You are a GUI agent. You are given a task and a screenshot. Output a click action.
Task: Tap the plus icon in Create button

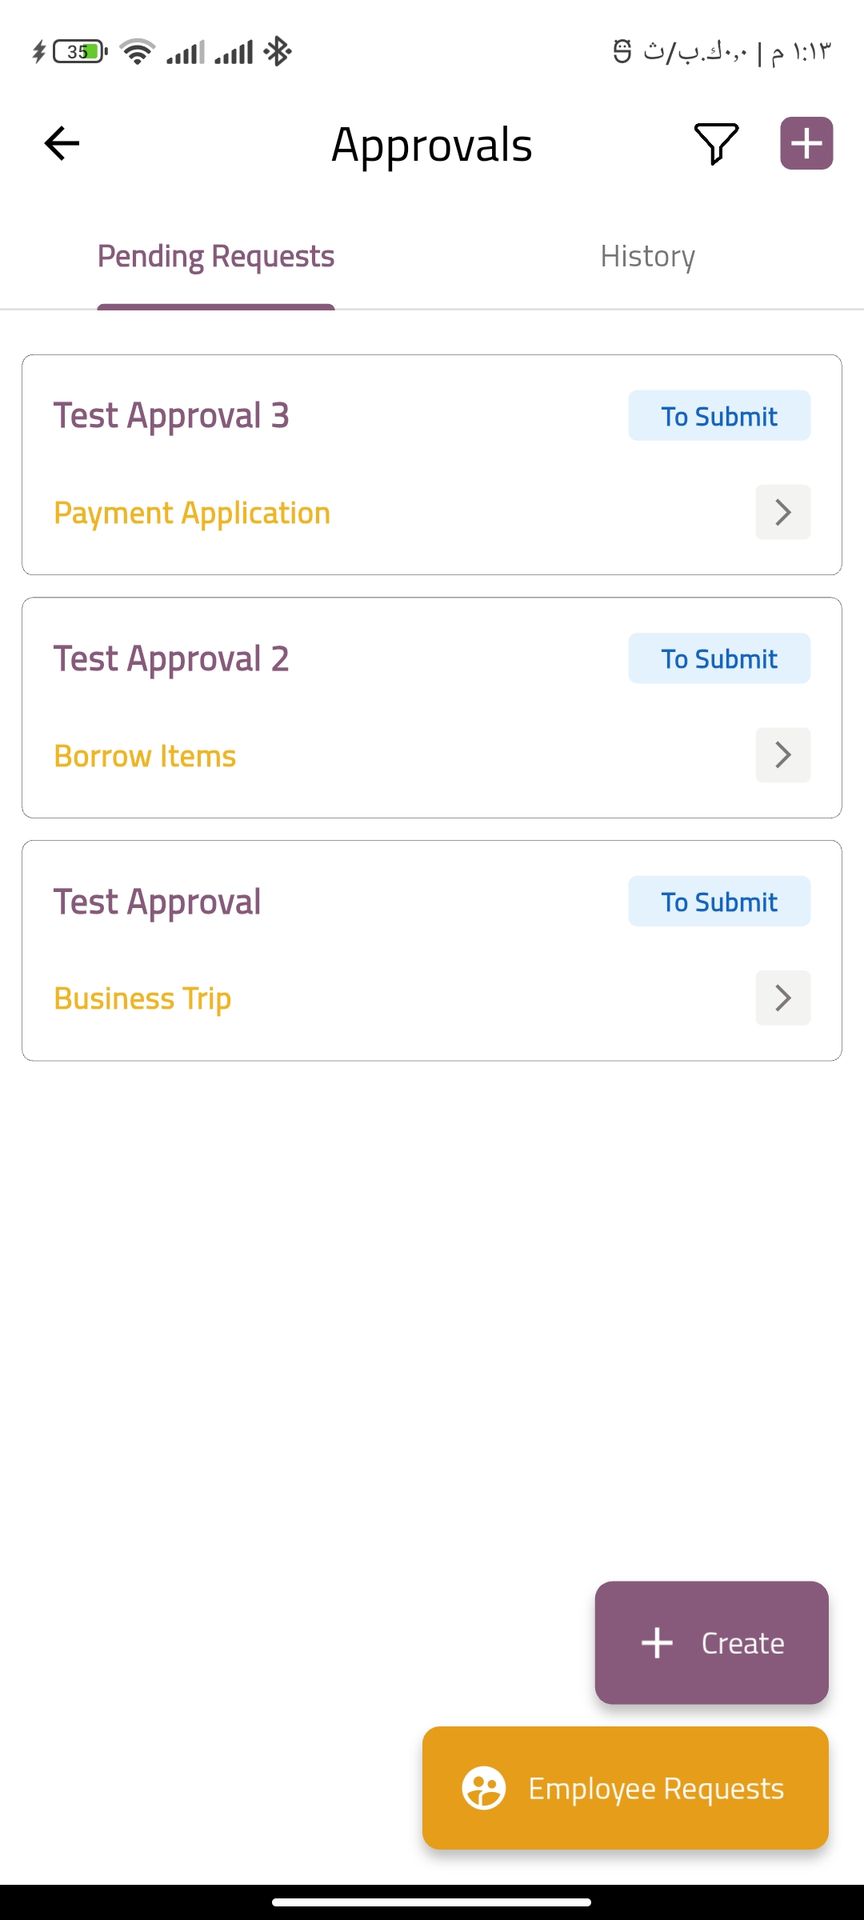pyautogui.click(x=657, y=1643)
